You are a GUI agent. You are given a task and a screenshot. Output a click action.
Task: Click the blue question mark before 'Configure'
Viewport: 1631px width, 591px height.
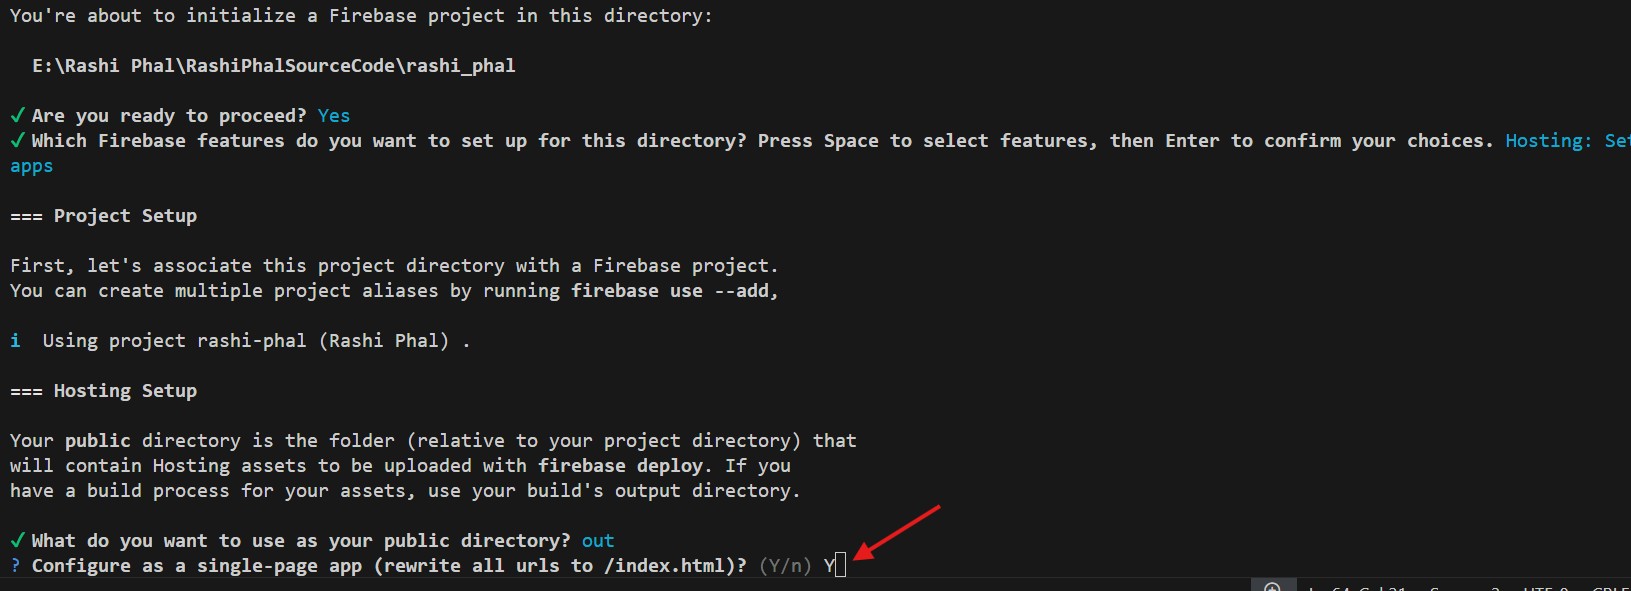pos(15,565)
